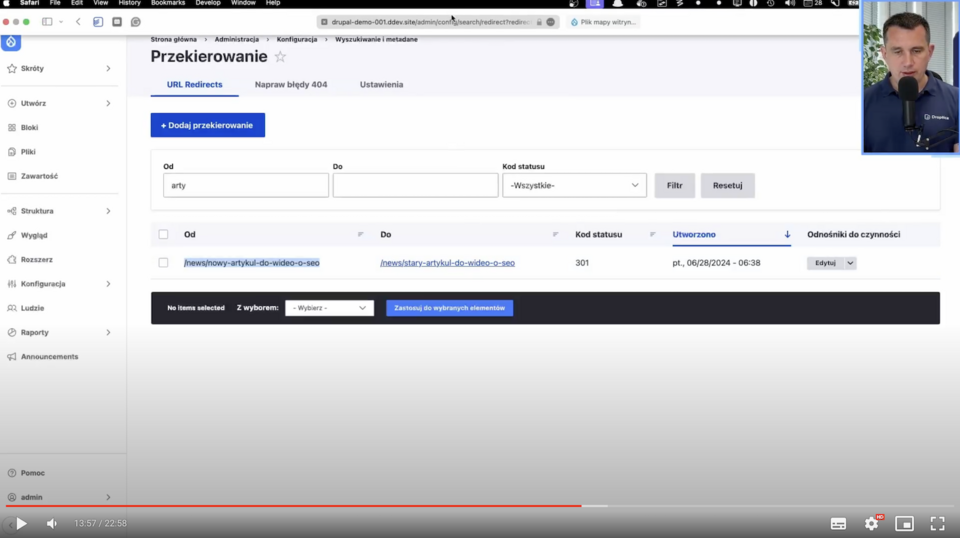This screenshot has width=960, height=538.
Task: Seek on the video progress bar
Action: (480, 506)
